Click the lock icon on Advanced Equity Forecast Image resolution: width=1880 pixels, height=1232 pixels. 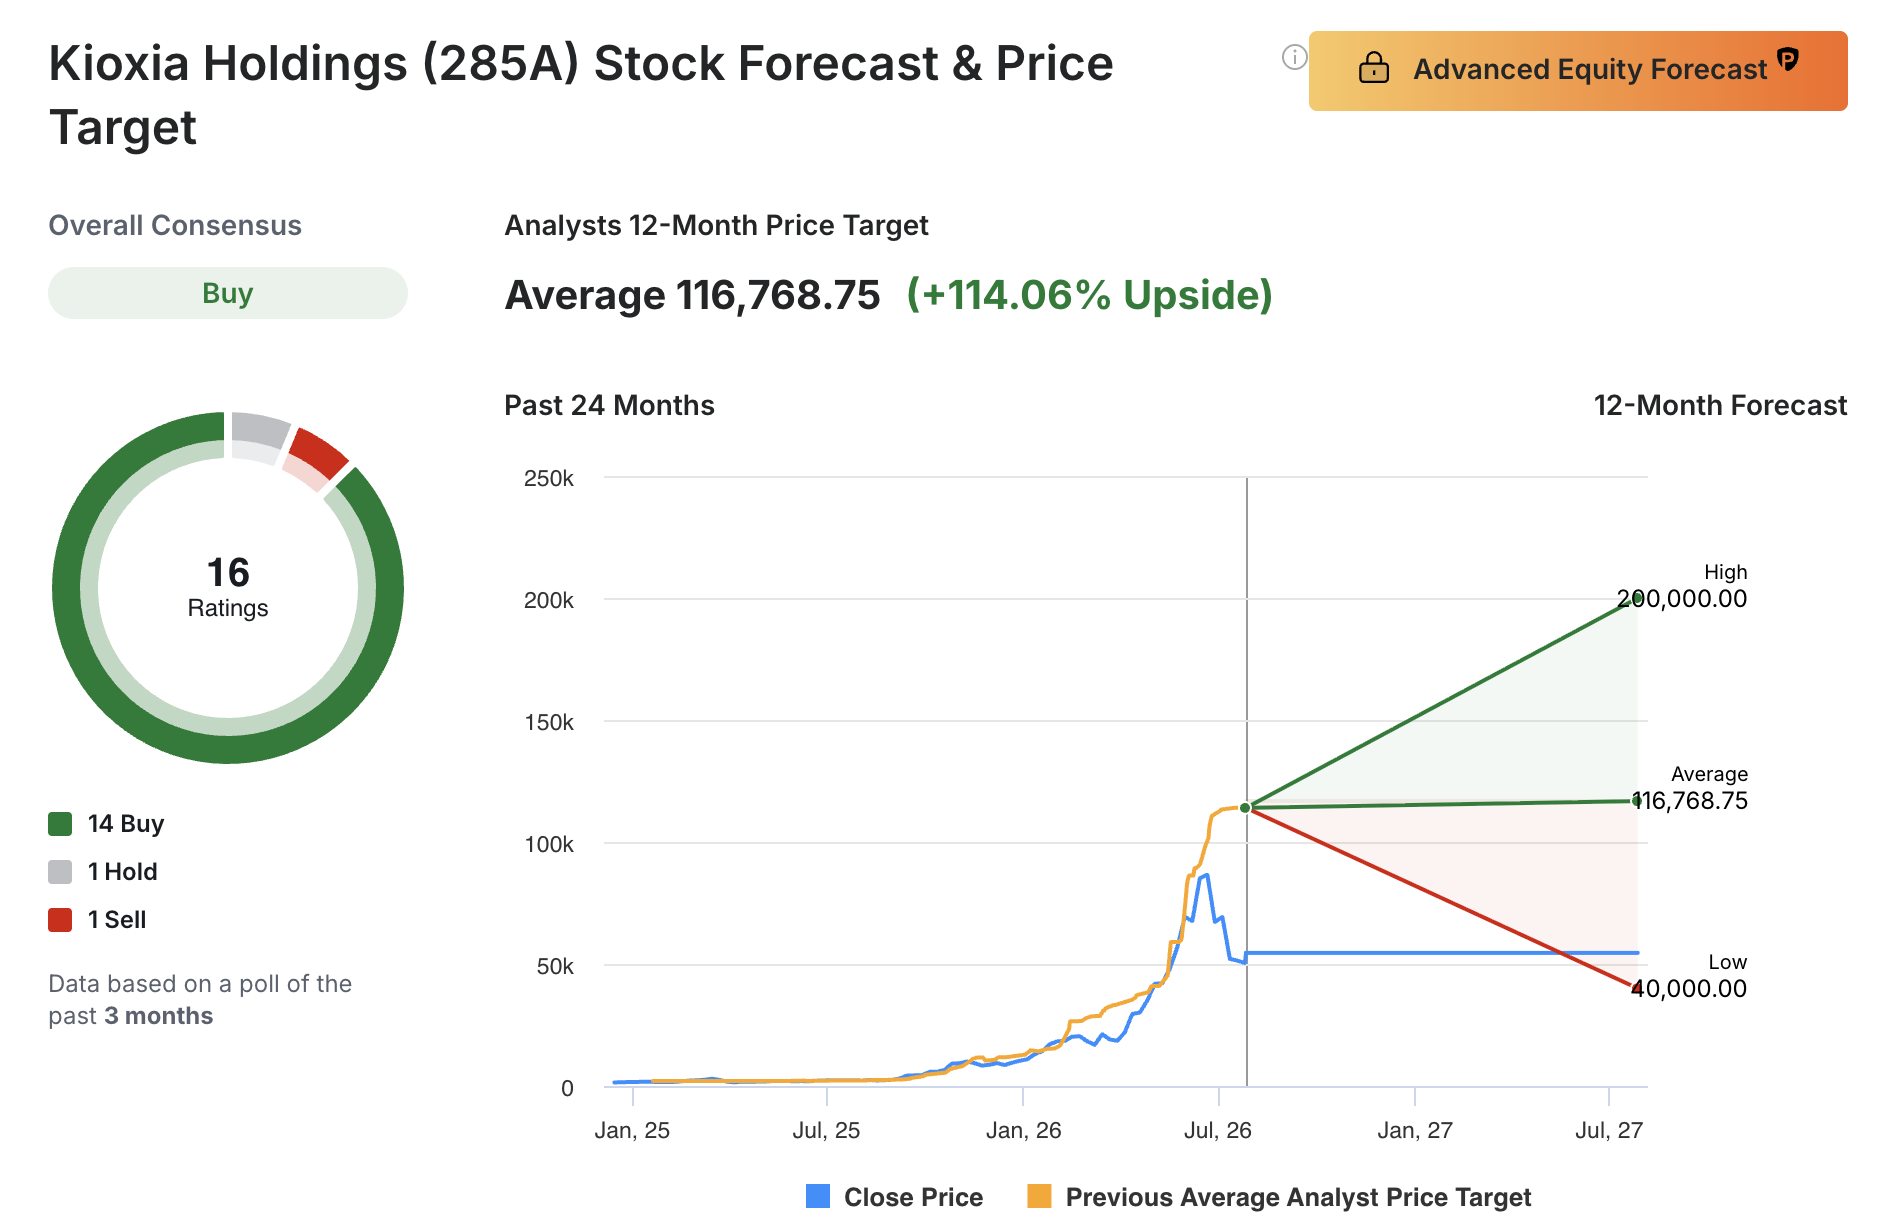(x=1374, y=68)
